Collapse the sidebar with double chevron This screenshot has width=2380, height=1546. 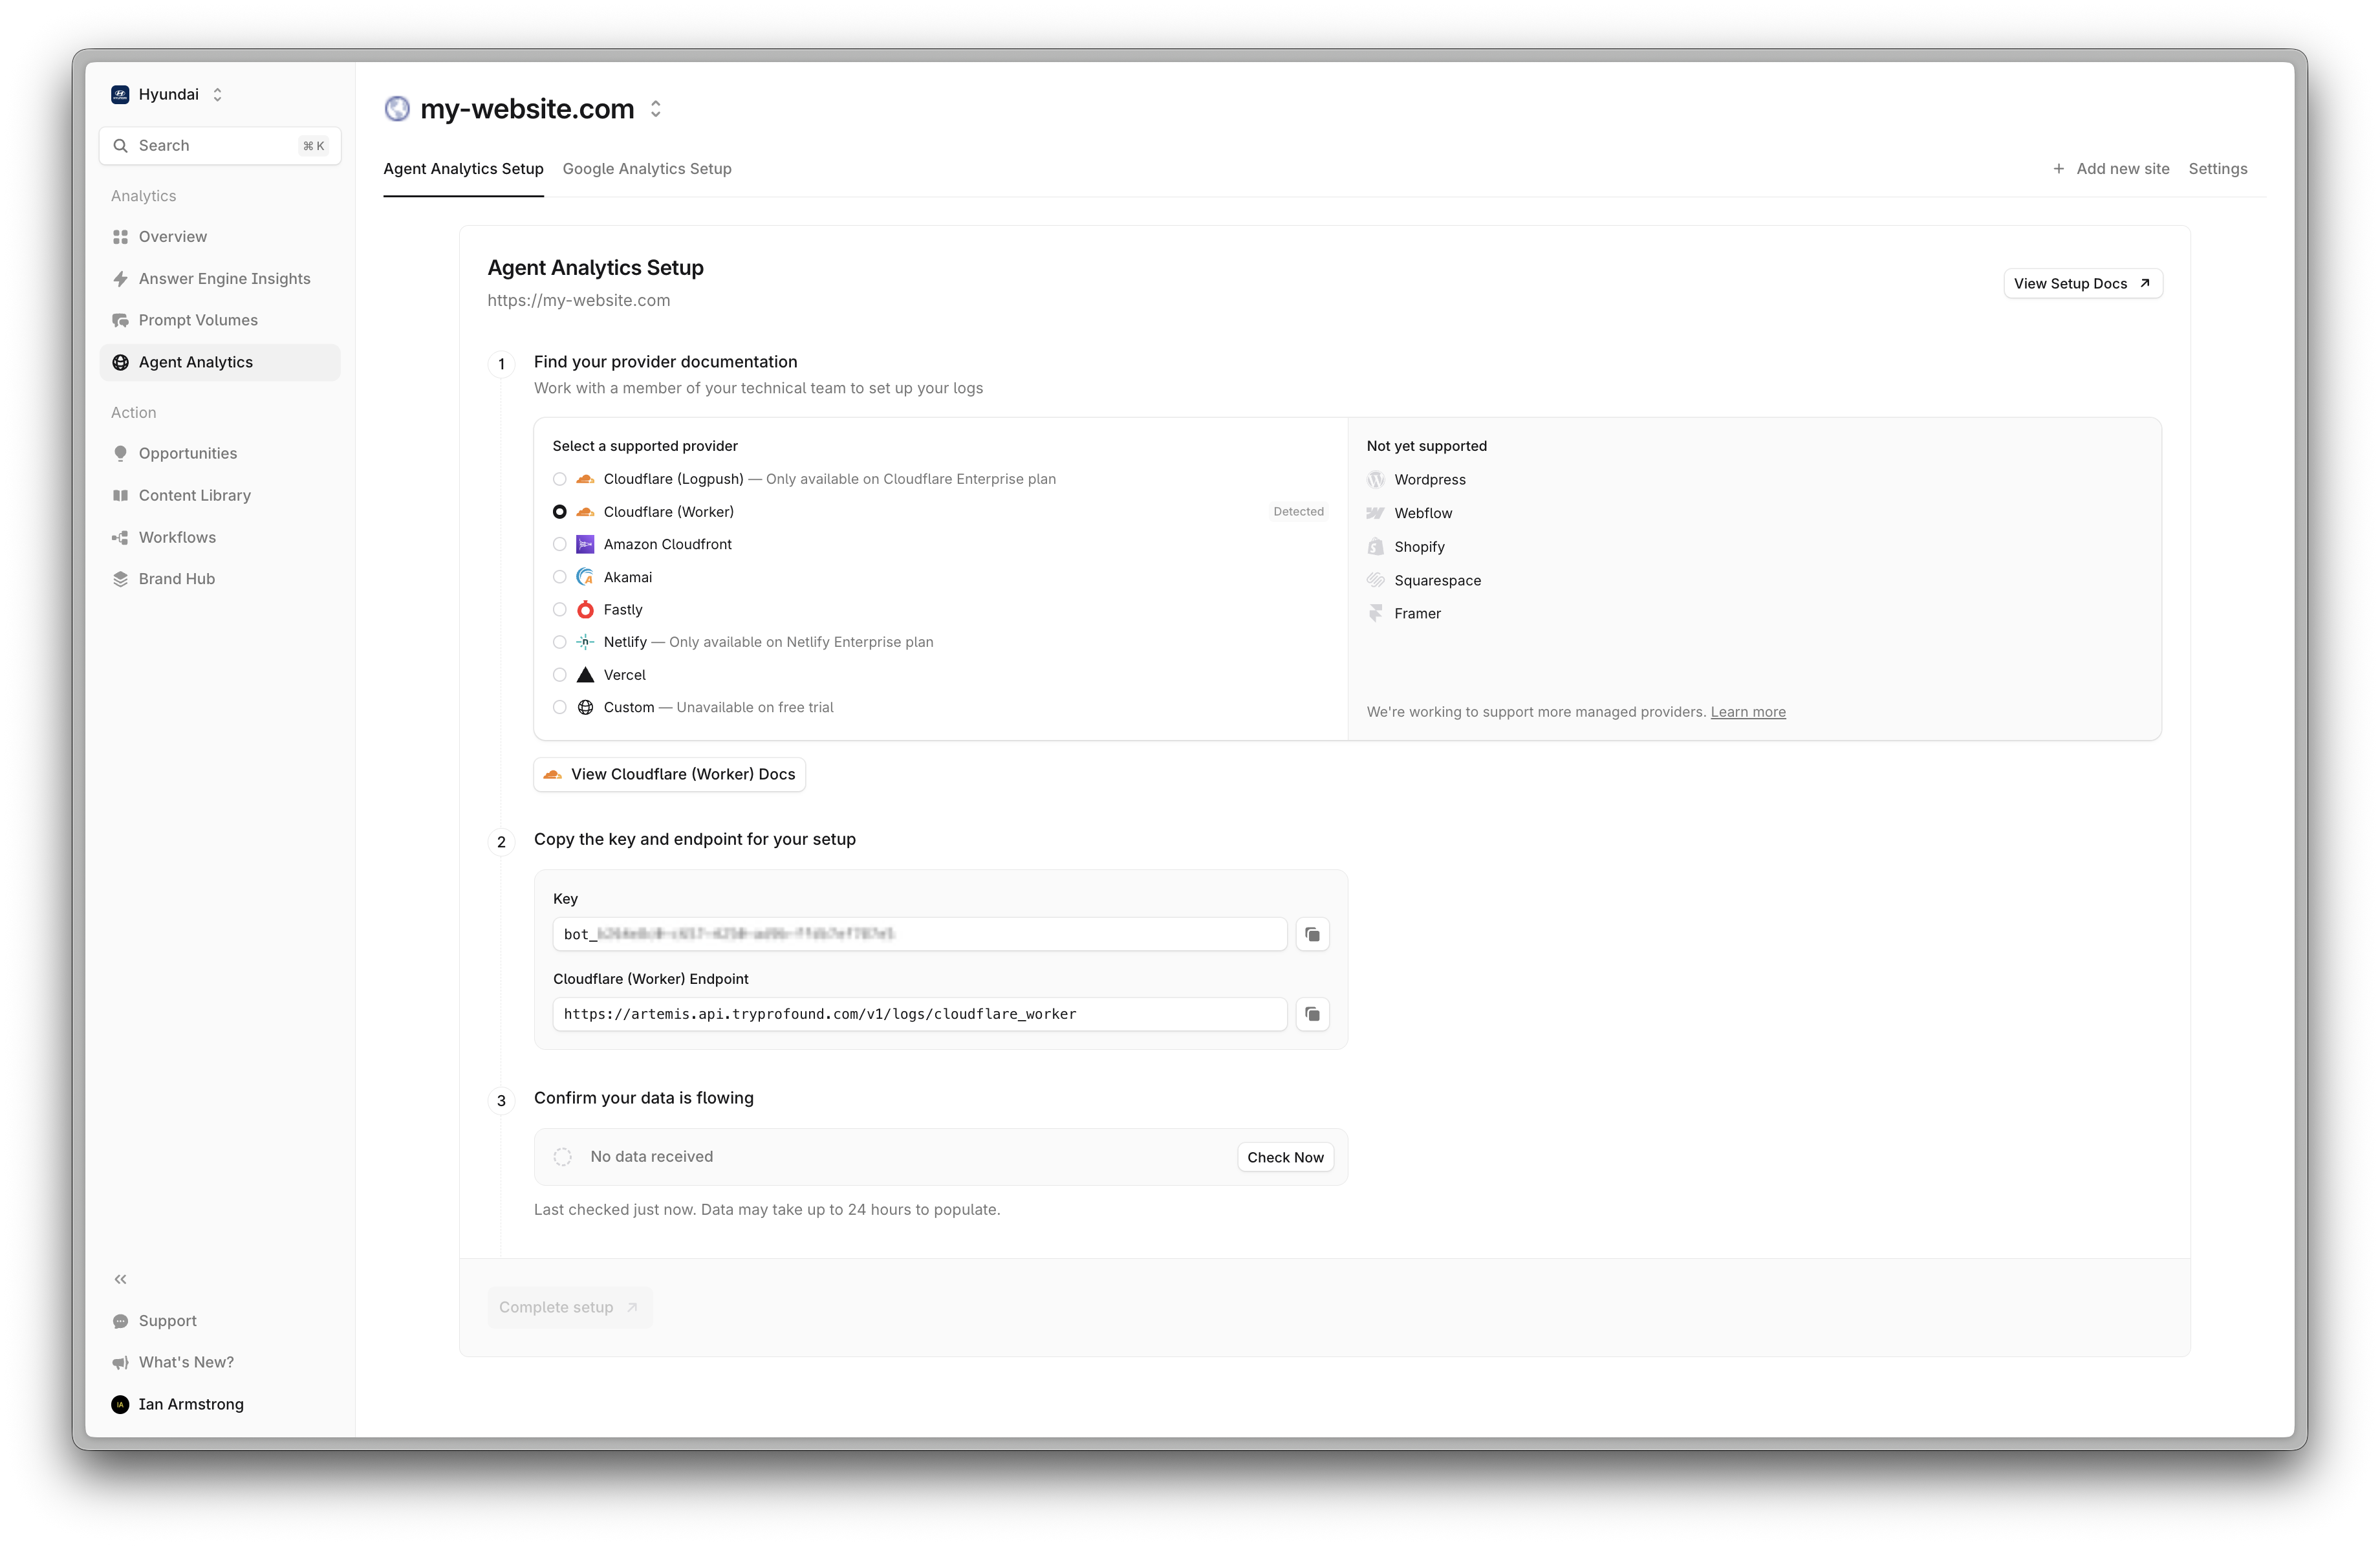121,1279
